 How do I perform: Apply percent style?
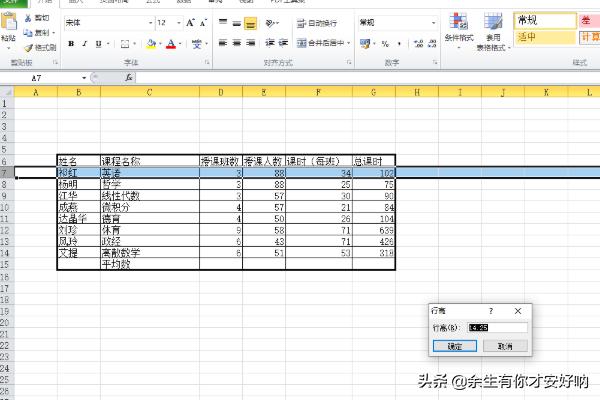coord(385,44)
